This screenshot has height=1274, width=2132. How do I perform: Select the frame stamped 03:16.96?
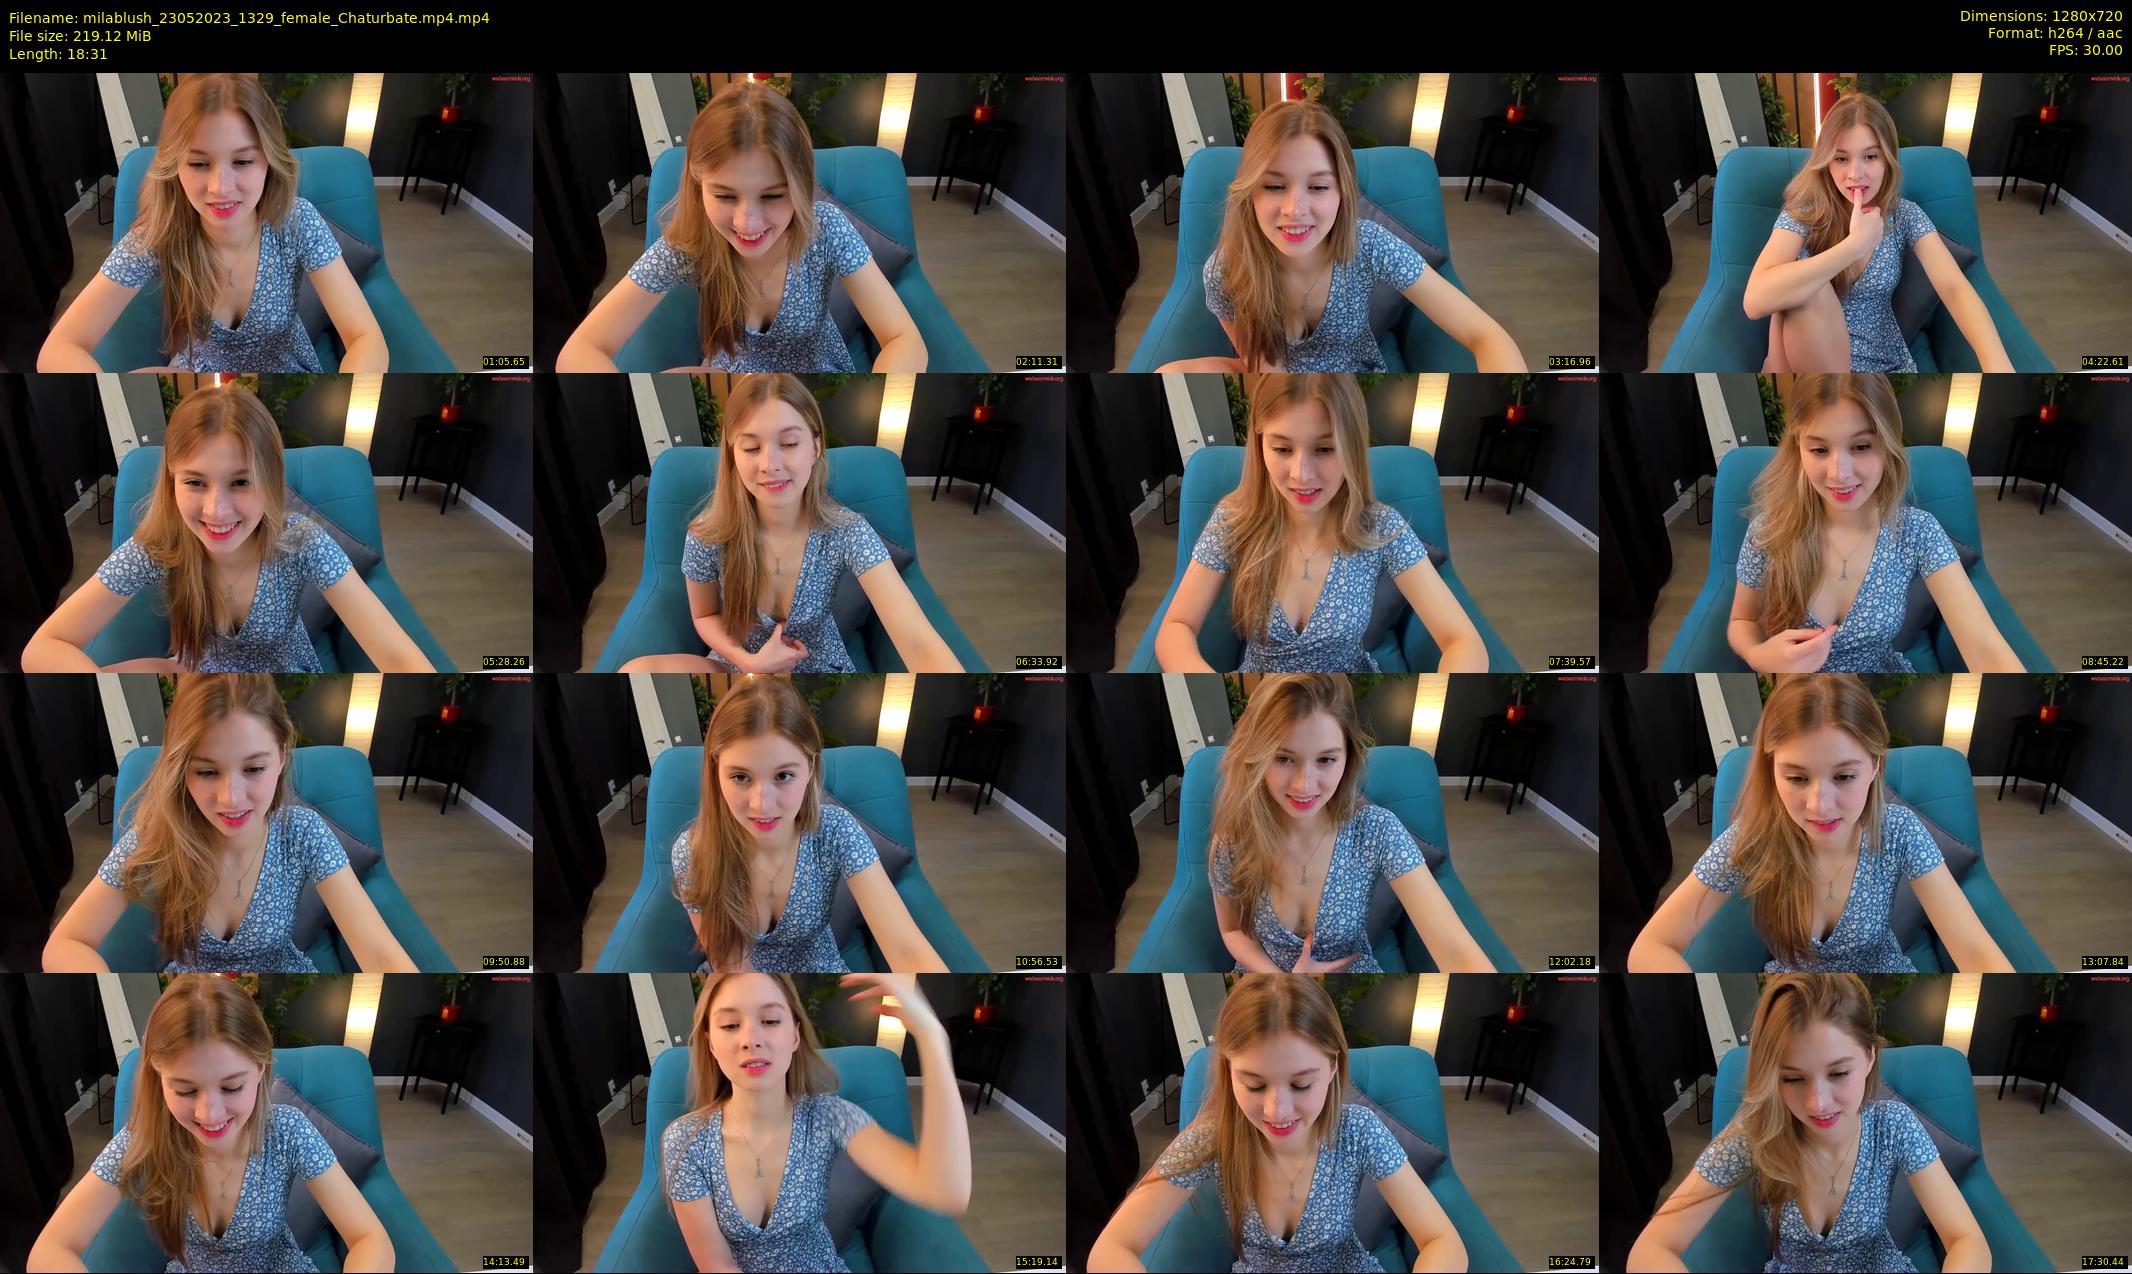tap(1332, 222)
